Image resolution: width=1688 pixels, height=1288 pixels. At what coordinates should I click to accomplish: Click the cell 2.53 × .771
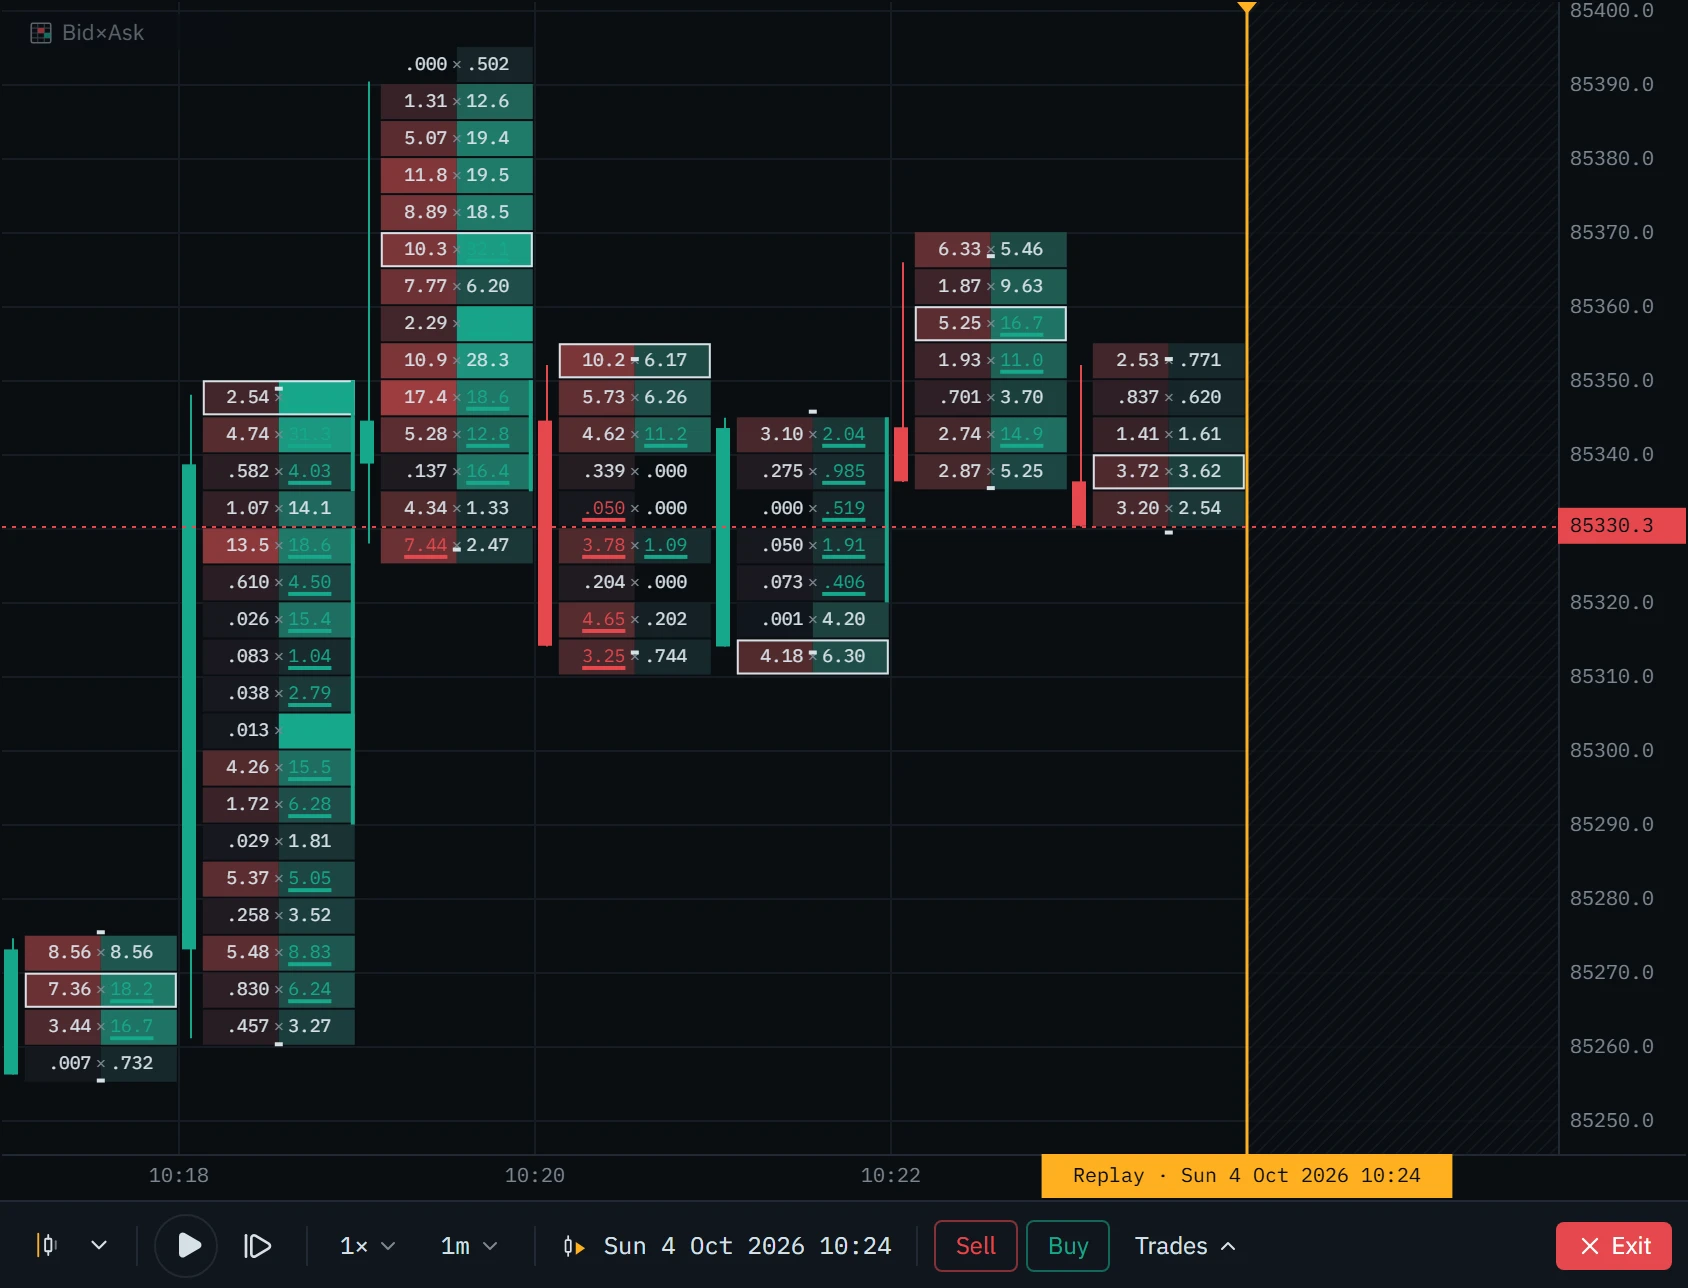click(1168, 360)
